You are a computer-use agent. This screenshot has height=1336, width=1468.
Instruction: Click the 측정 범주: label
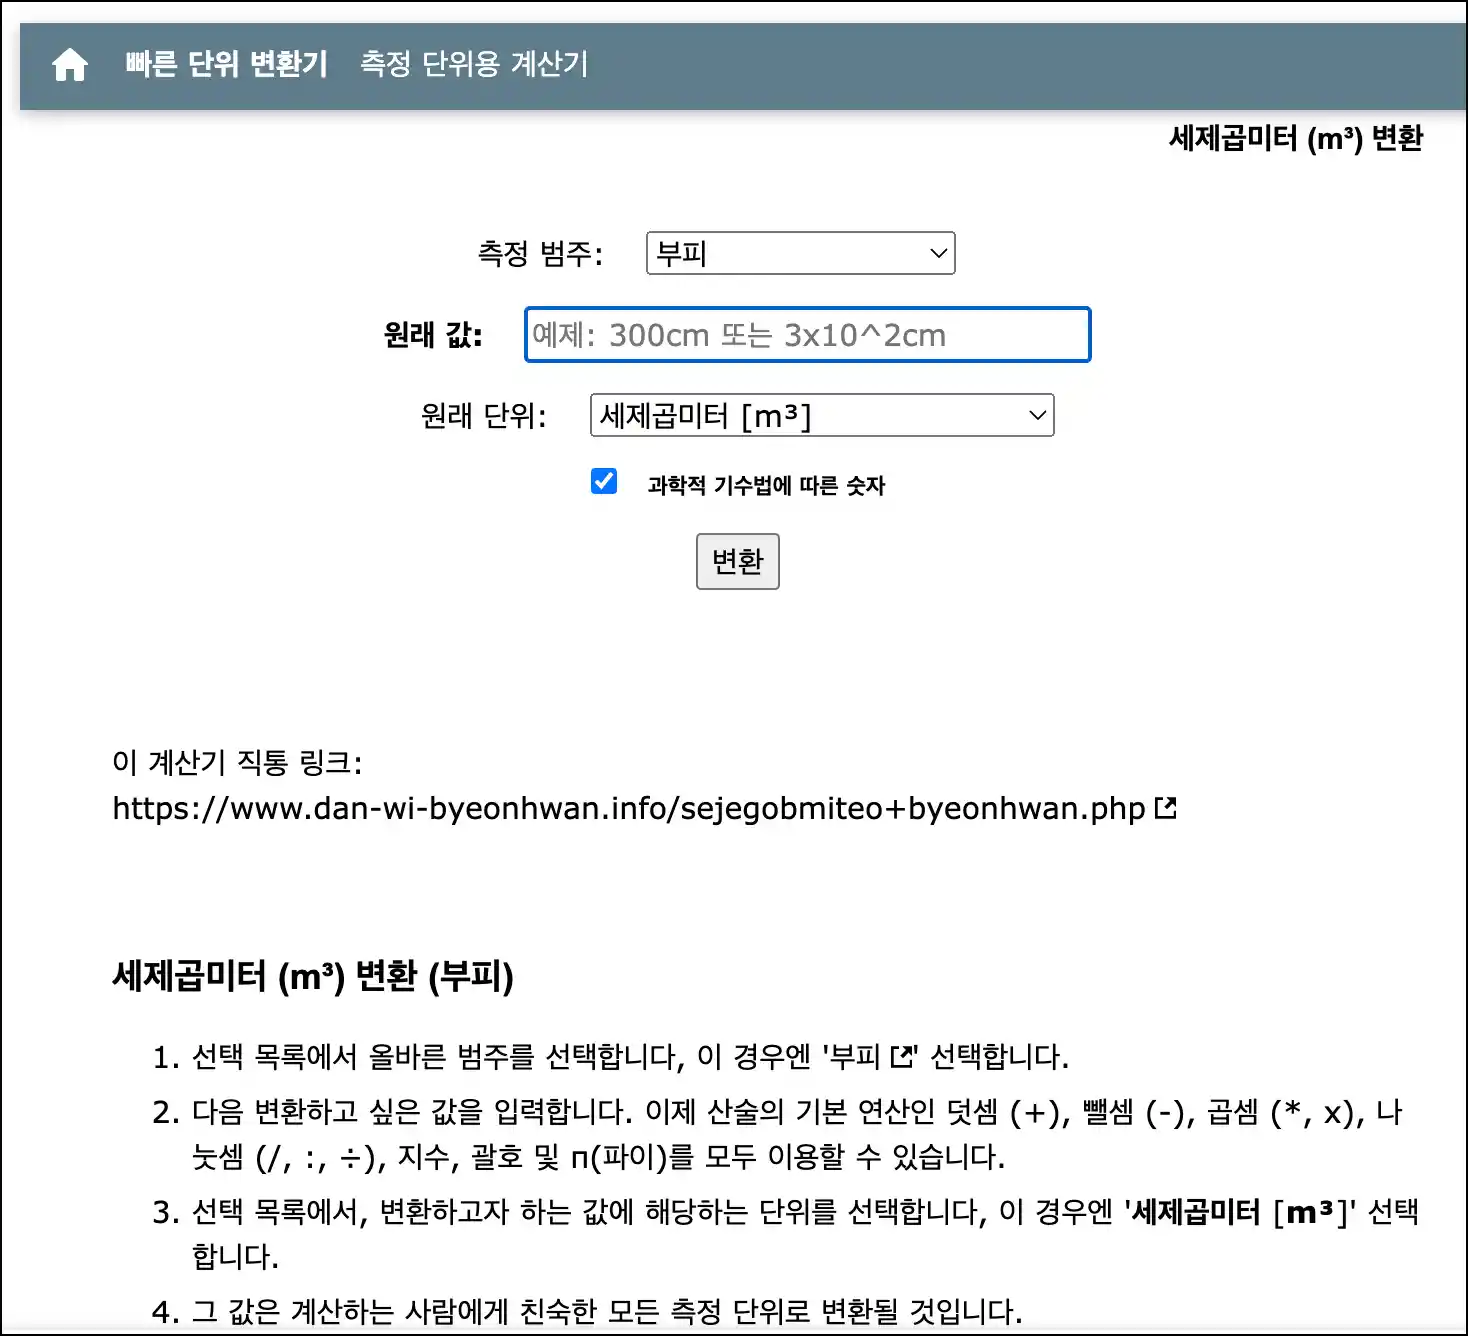(x=541, y=254)
